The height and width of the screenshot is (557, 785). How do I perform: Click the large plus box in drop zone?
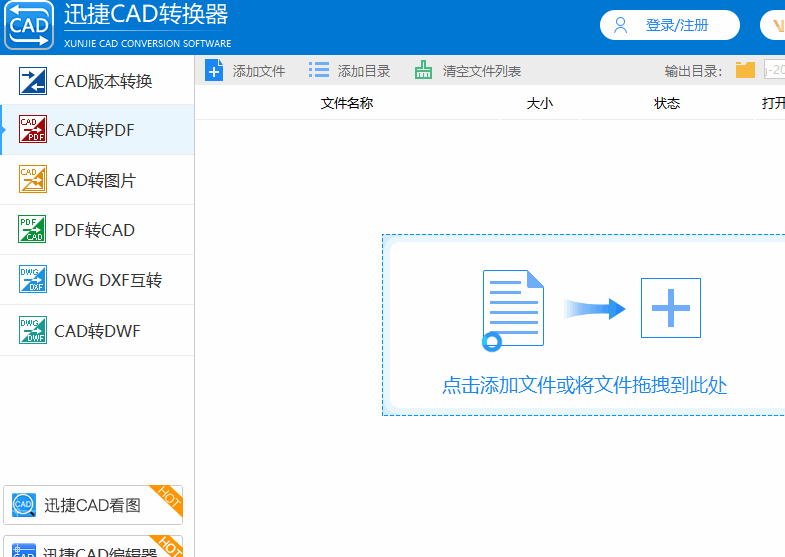(671, 308)
